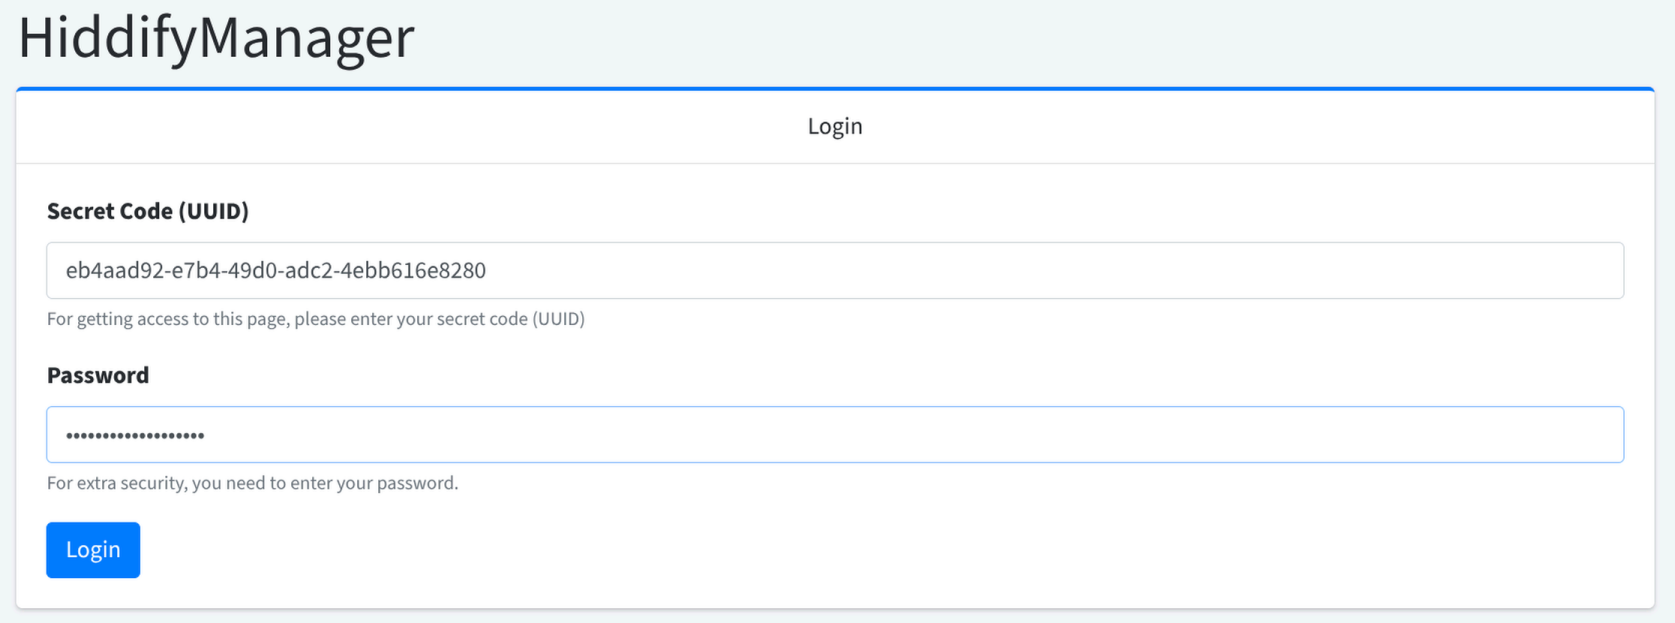Select the UUID text in the secret code box
1675x623 pixels.
pyautogui.click(x=277, y=270)
